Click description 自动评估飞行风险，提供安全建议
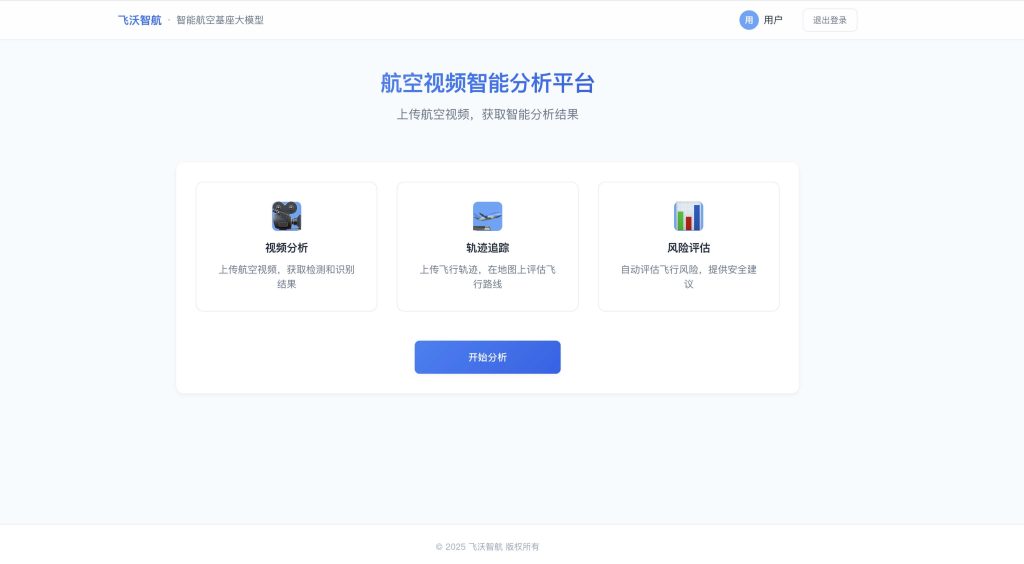1024x564 pixels. 688,277
